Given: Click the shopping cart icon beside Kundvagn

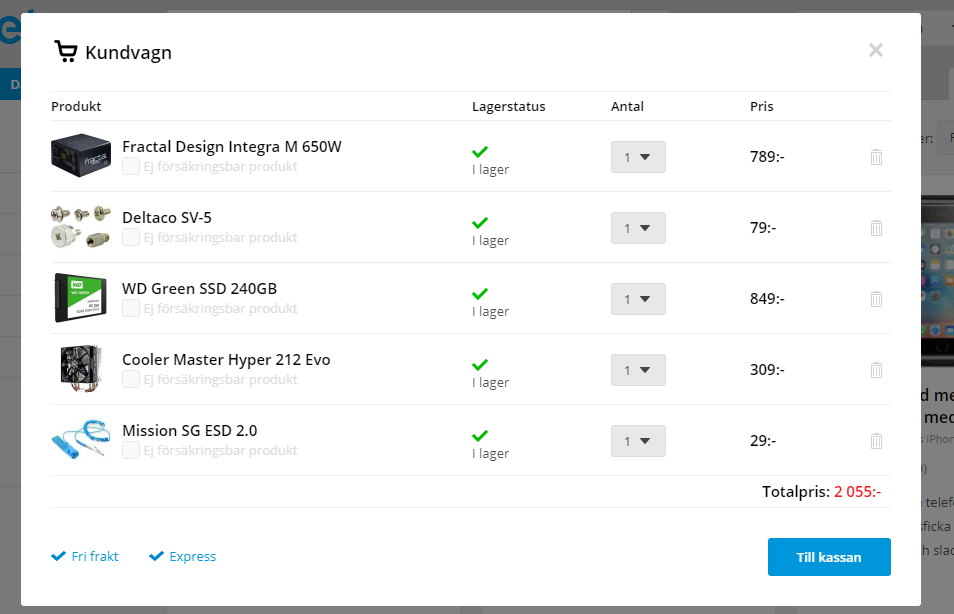Looking at the screenshot, I should pyautogui.click(x=66, y=52).
